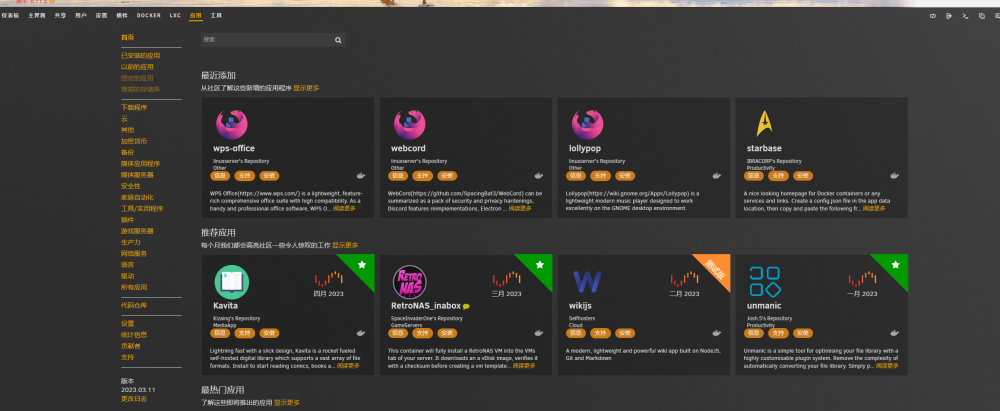
Task: Click the trend chart icon on unmanic card
Action: pos(862,279)
